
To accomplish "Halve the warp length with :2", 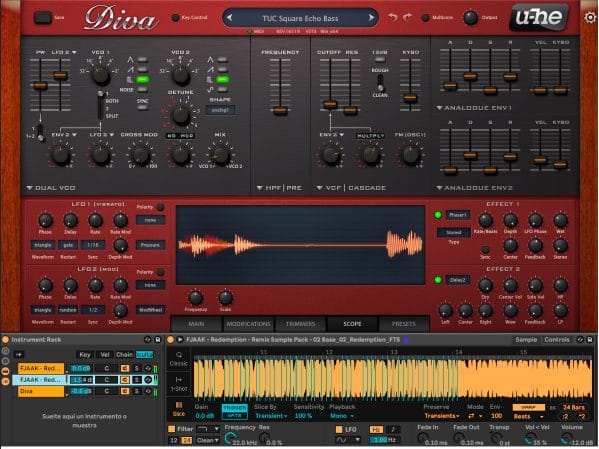I will point(566,416).
